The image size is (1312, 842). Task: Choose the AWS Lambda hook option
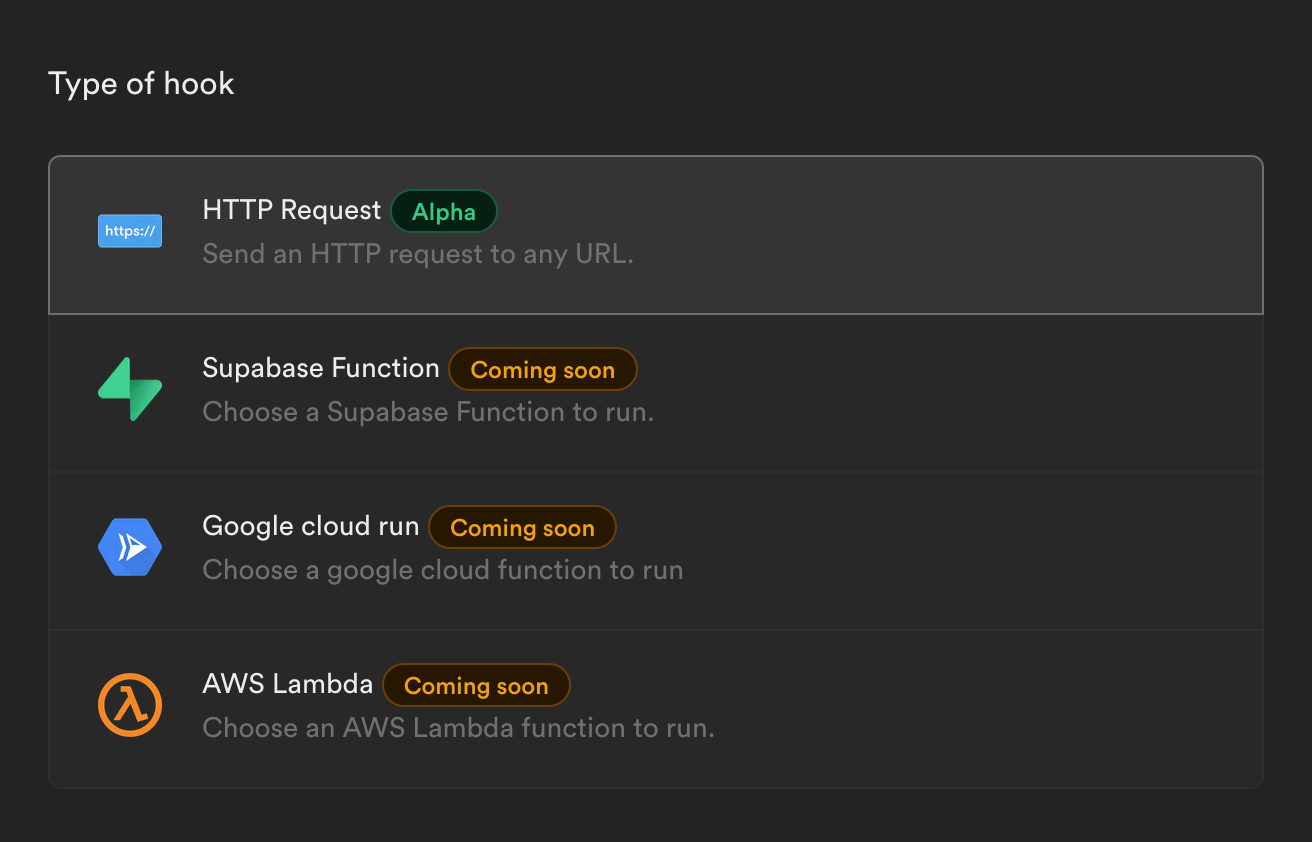(x=656, y=707)
